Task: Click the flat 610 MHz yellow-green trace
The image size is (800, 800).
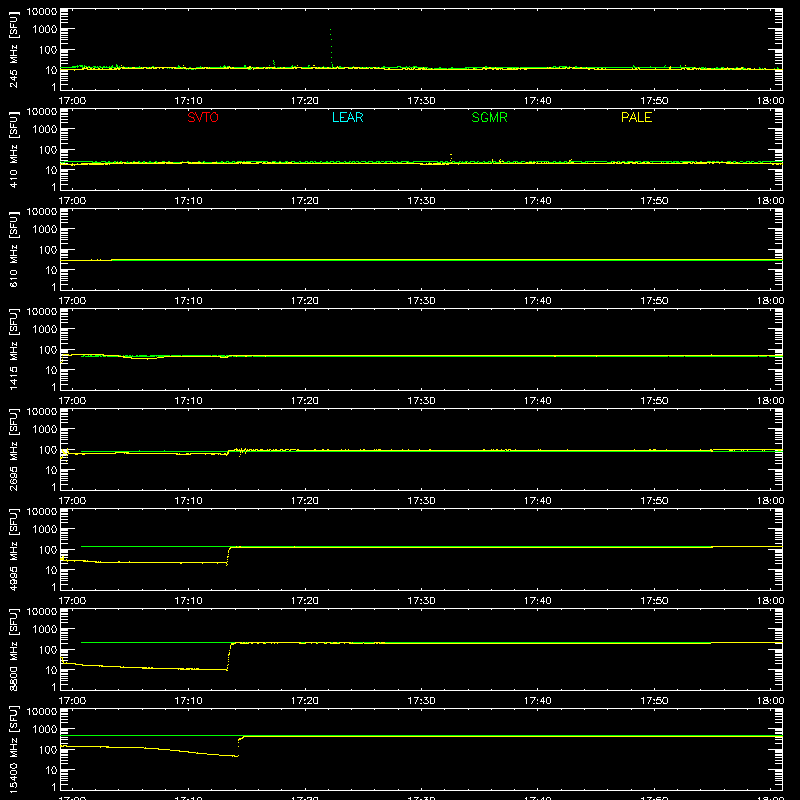Action: click(421, 260)
